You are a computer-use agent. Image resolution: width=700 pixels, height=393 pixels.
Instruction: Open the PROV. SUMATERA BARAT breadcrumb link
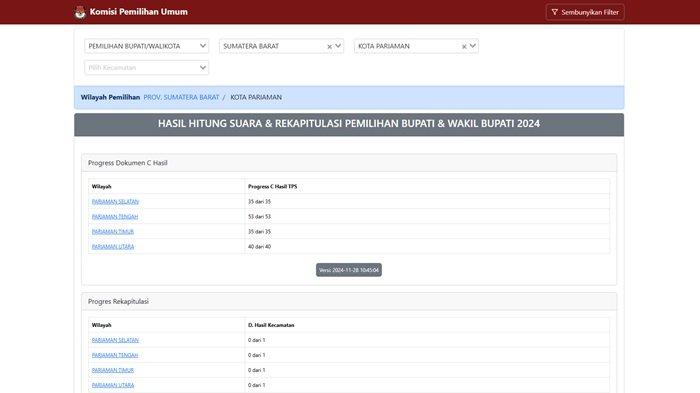click(181, 97)
